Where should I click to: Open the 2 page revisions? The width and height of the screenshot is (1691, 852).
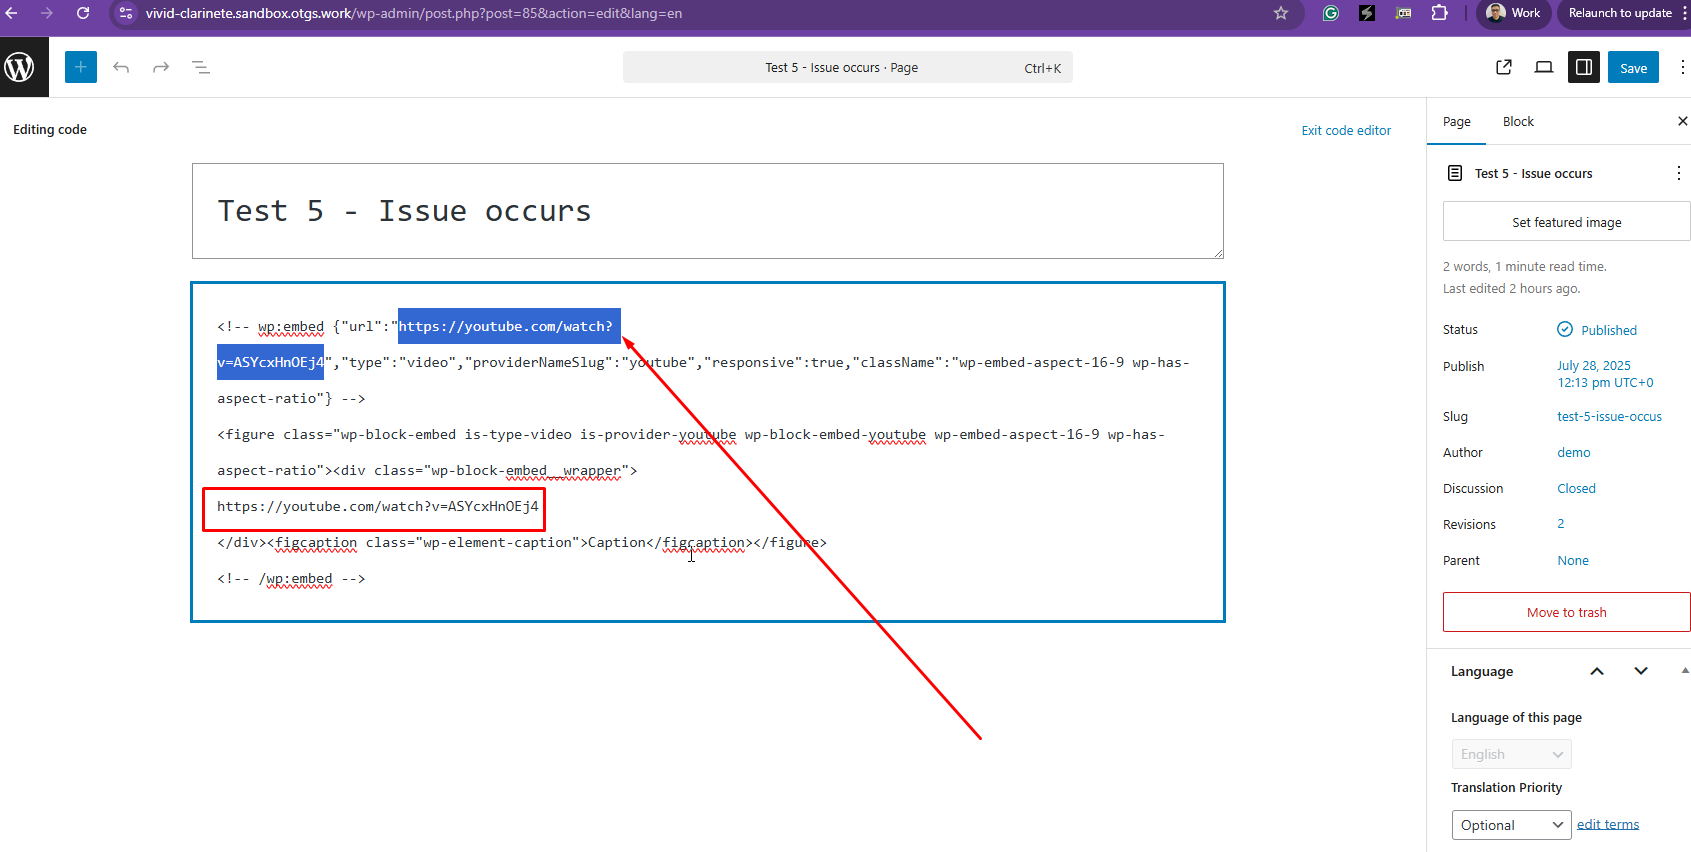coord(1561,524)
